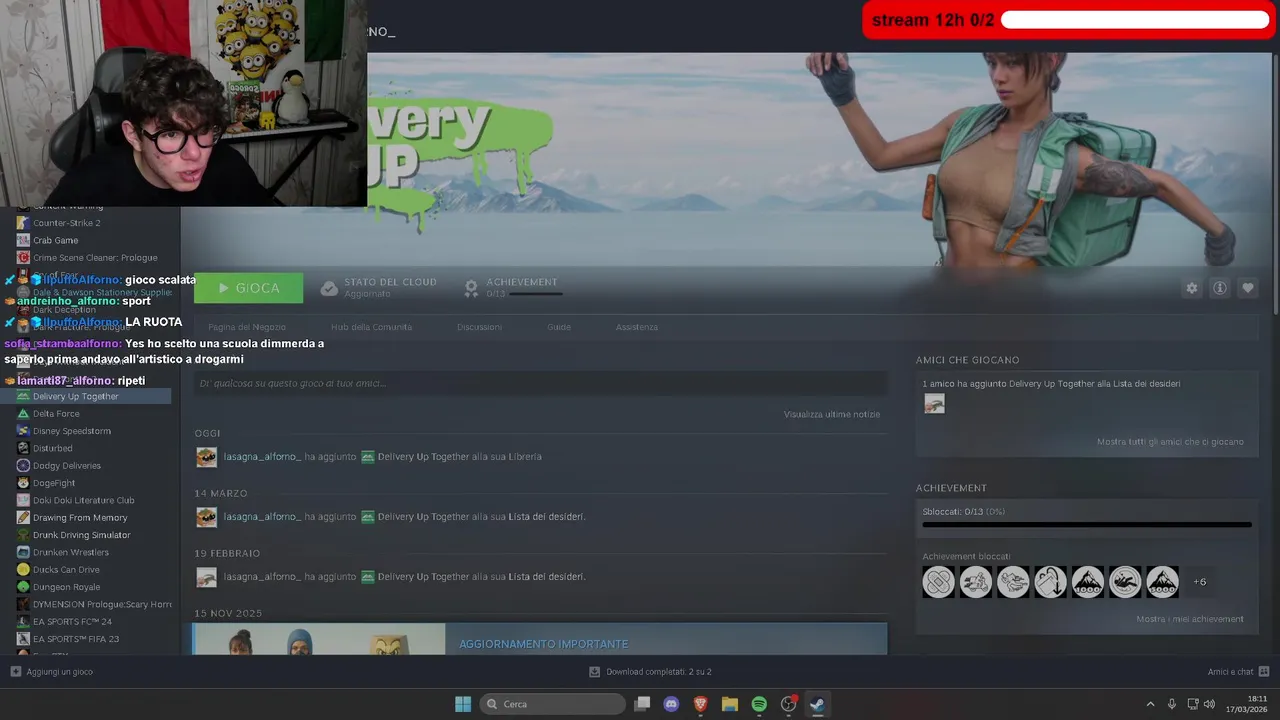The width and height of the screenshot is (1280, 720).
Task: Click the Dungeon Royale icon
Action: 23,587
